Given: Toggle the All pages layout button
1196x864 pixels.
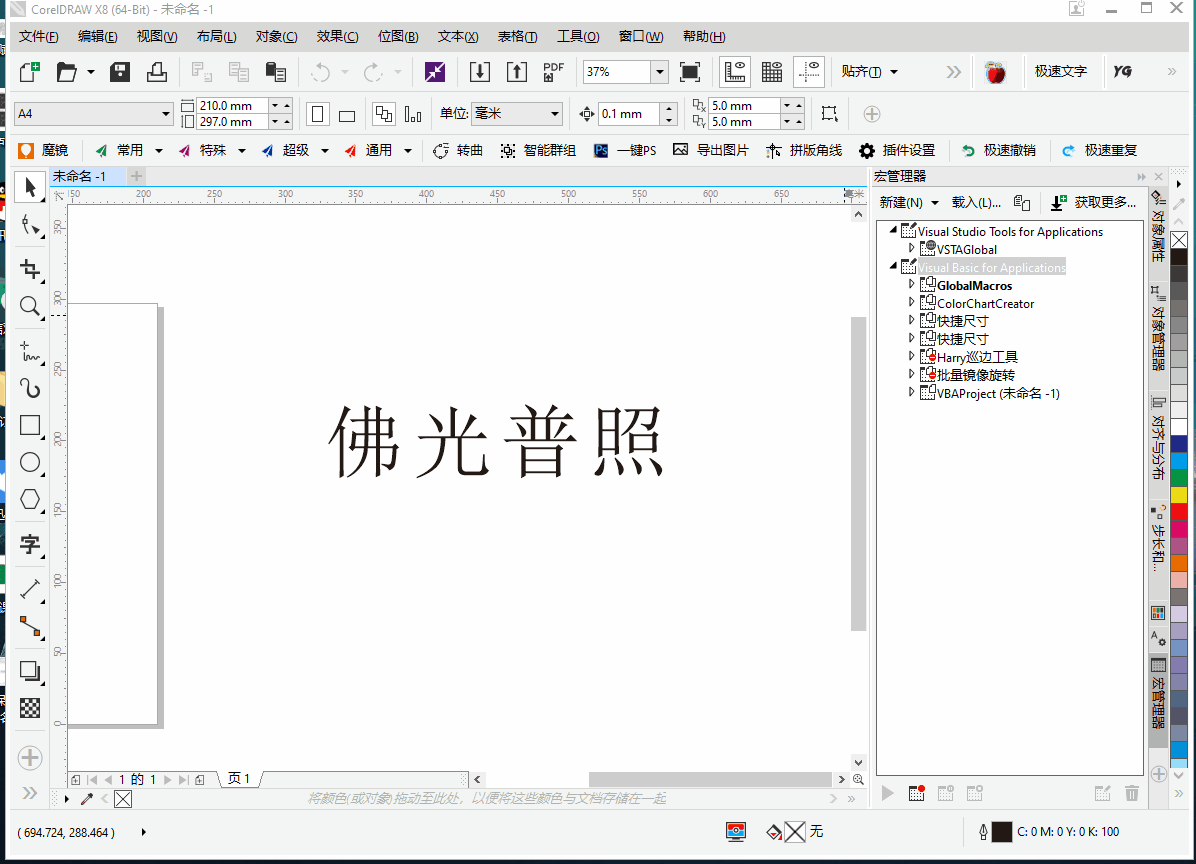Looking at the screenshot, I should [384, 114].
